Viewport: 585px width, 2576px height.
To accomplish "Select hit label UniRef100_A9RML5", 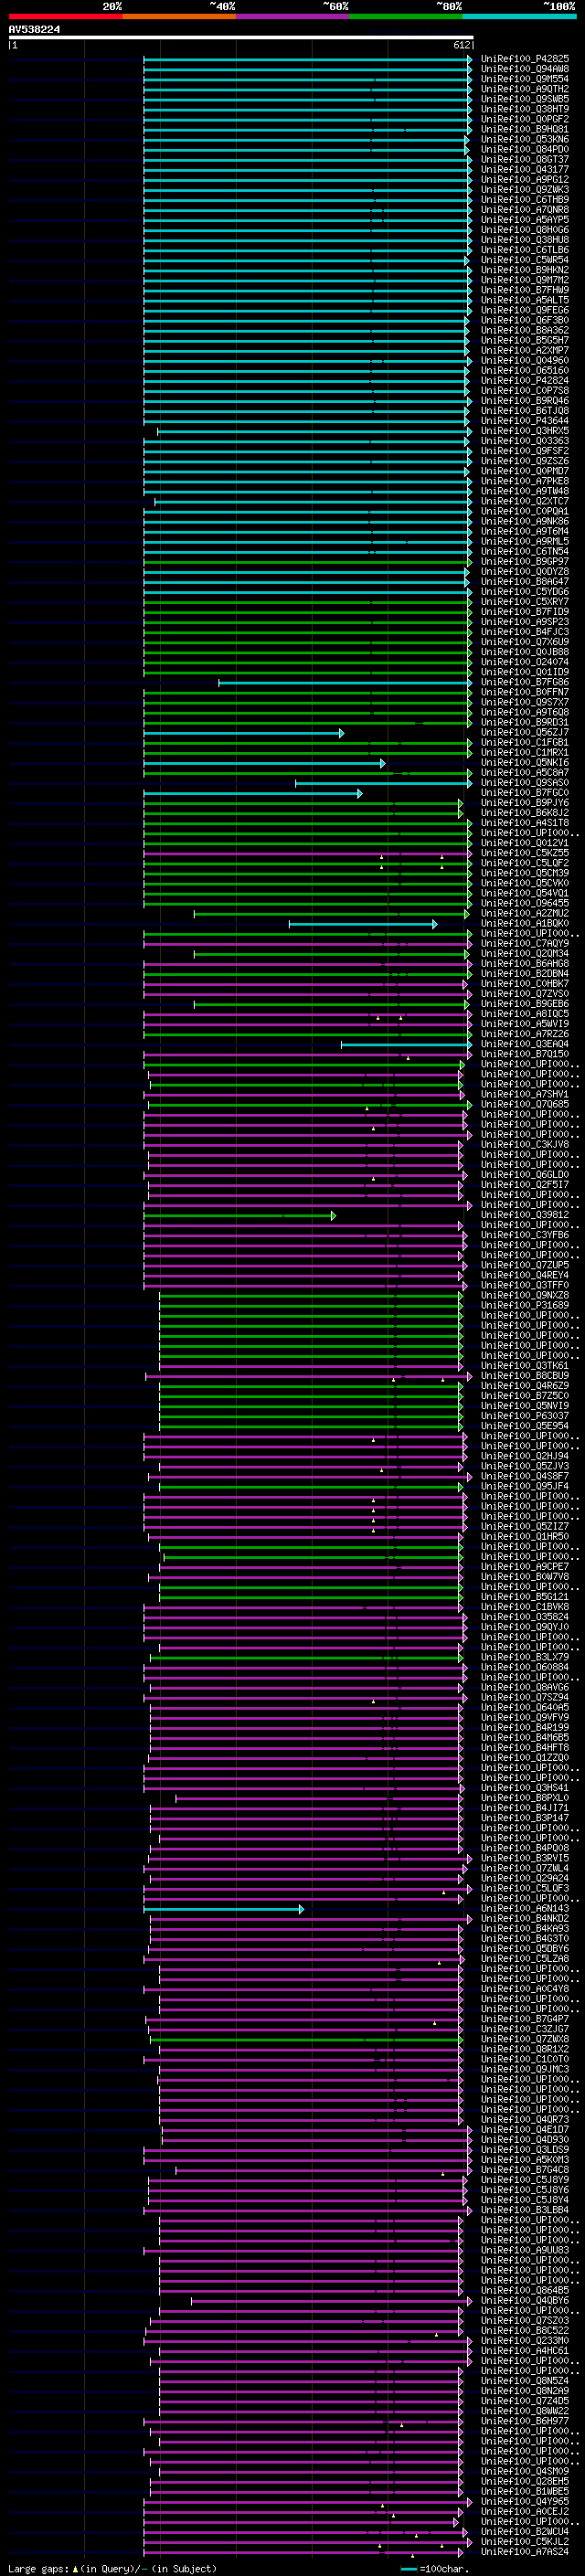I will (525, 541).
